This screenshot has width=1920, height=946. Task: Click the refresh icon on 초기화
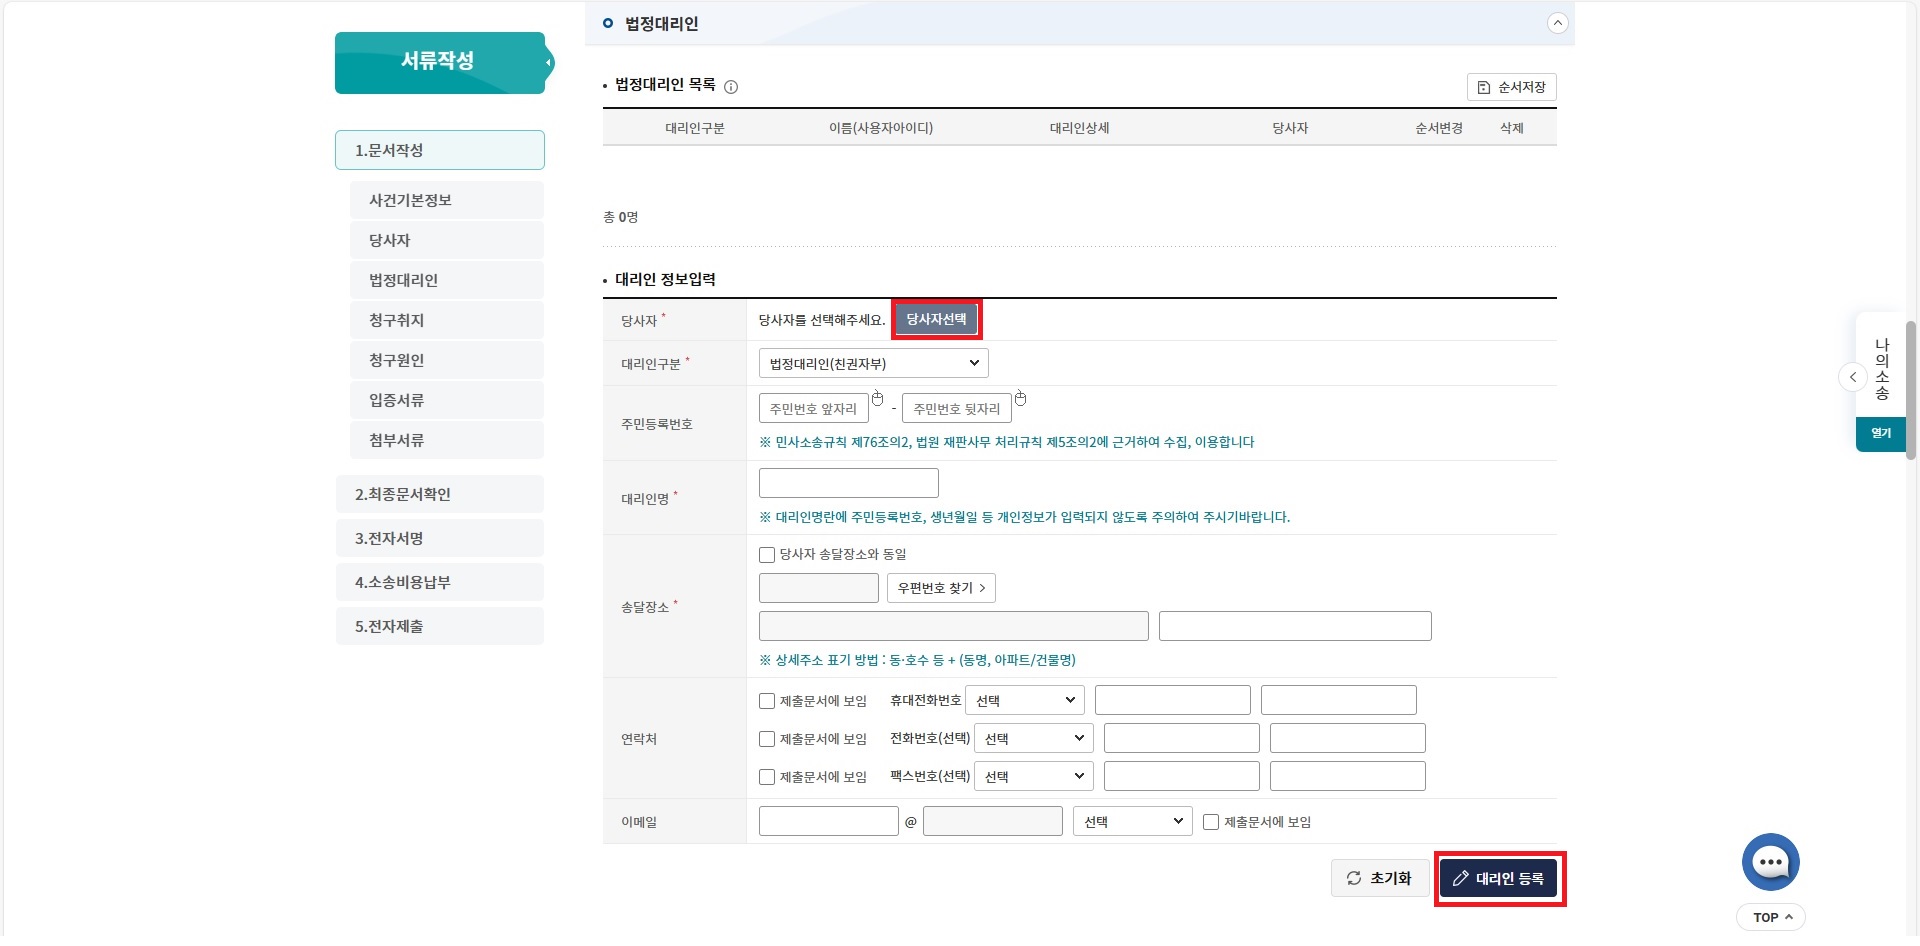(1353, 879)
